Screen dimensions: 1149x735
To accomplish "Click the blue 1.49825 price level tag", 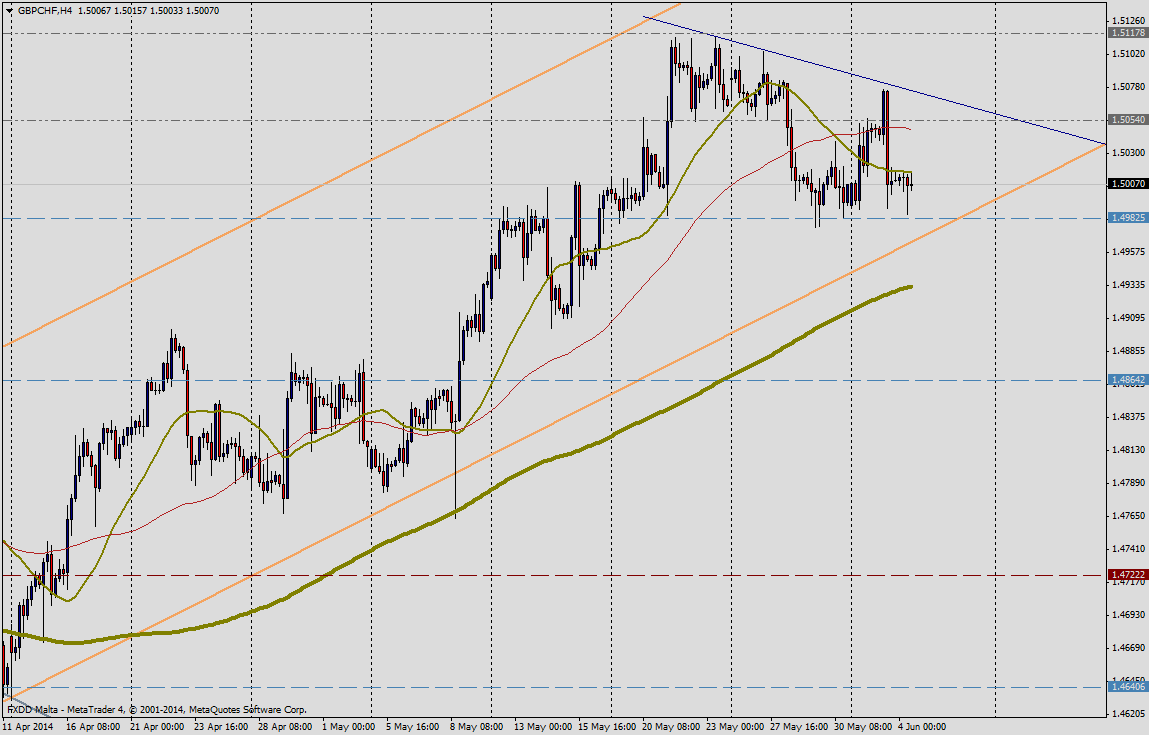I will [1127, 217].
